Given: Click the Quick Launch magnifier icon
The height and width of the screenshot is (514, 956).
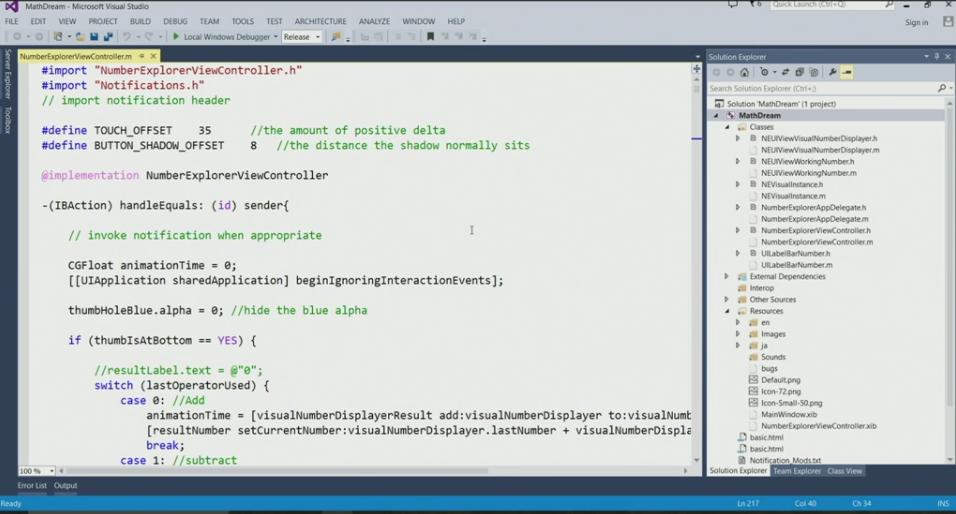Looking at the screenshot, I should (888, 4).
